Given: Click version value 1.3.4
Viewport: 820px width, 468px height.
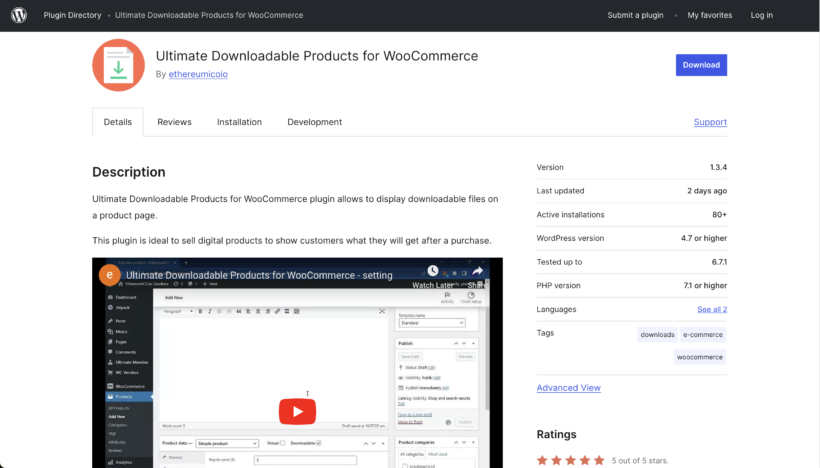Looking at the screenshot, I should coord(718,167).
